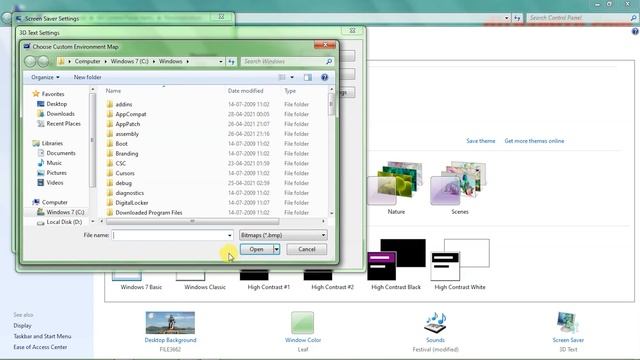640x360 pixels.
Task: Open Ease of Access Center link
Action: coord(40,347)
